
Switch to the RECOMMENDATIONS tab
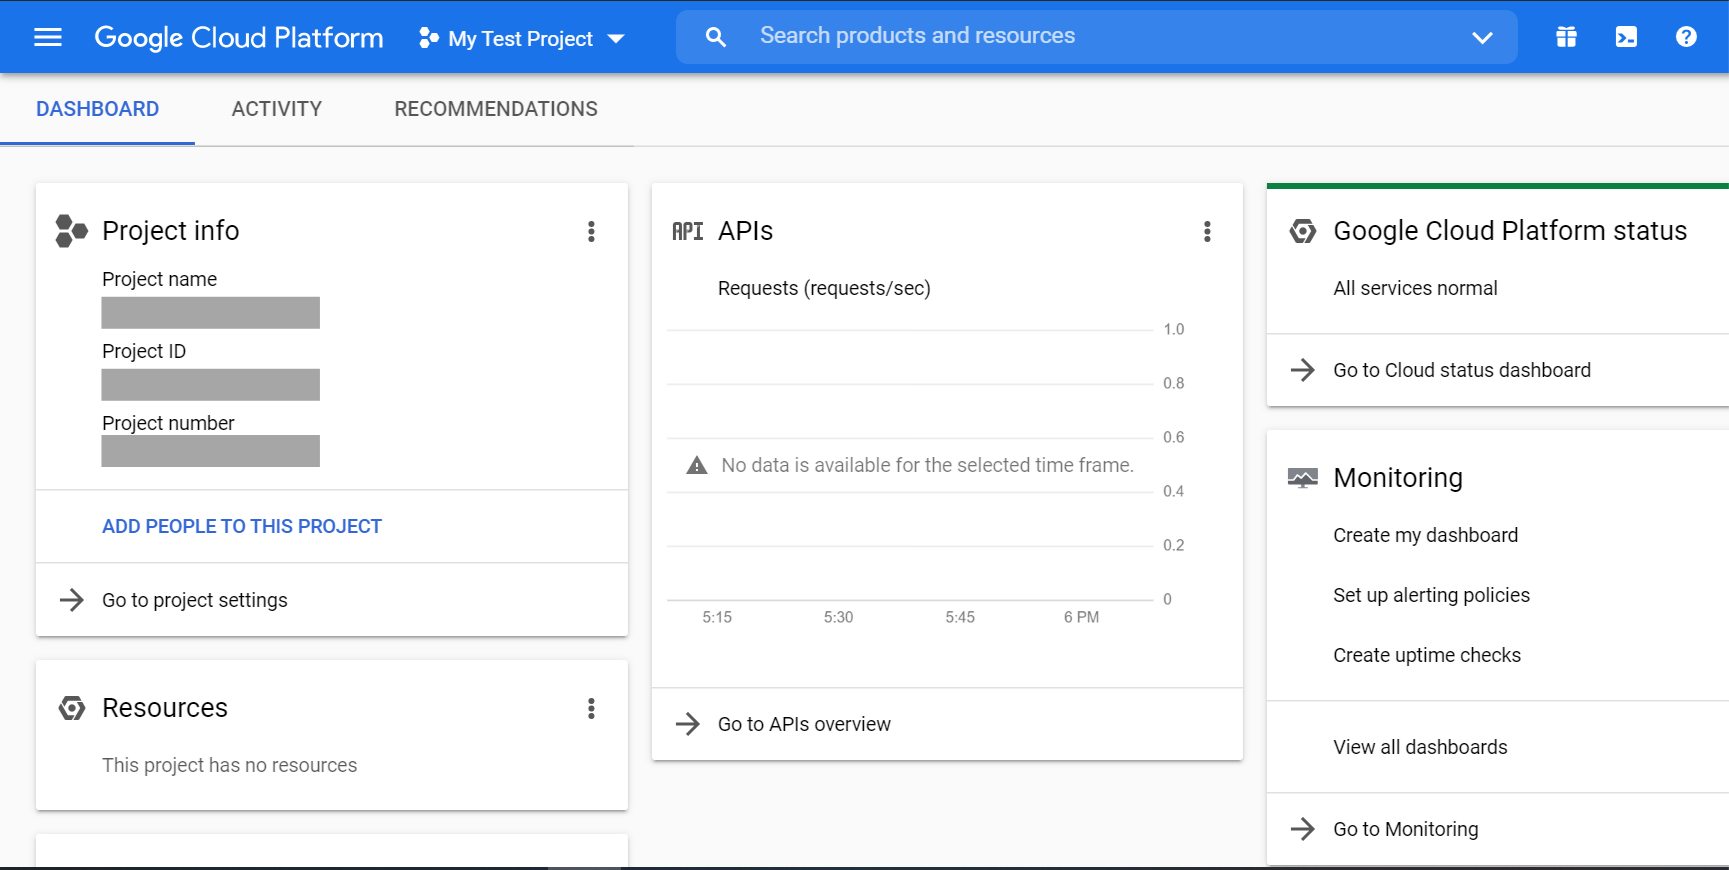[x=496, y=109]
